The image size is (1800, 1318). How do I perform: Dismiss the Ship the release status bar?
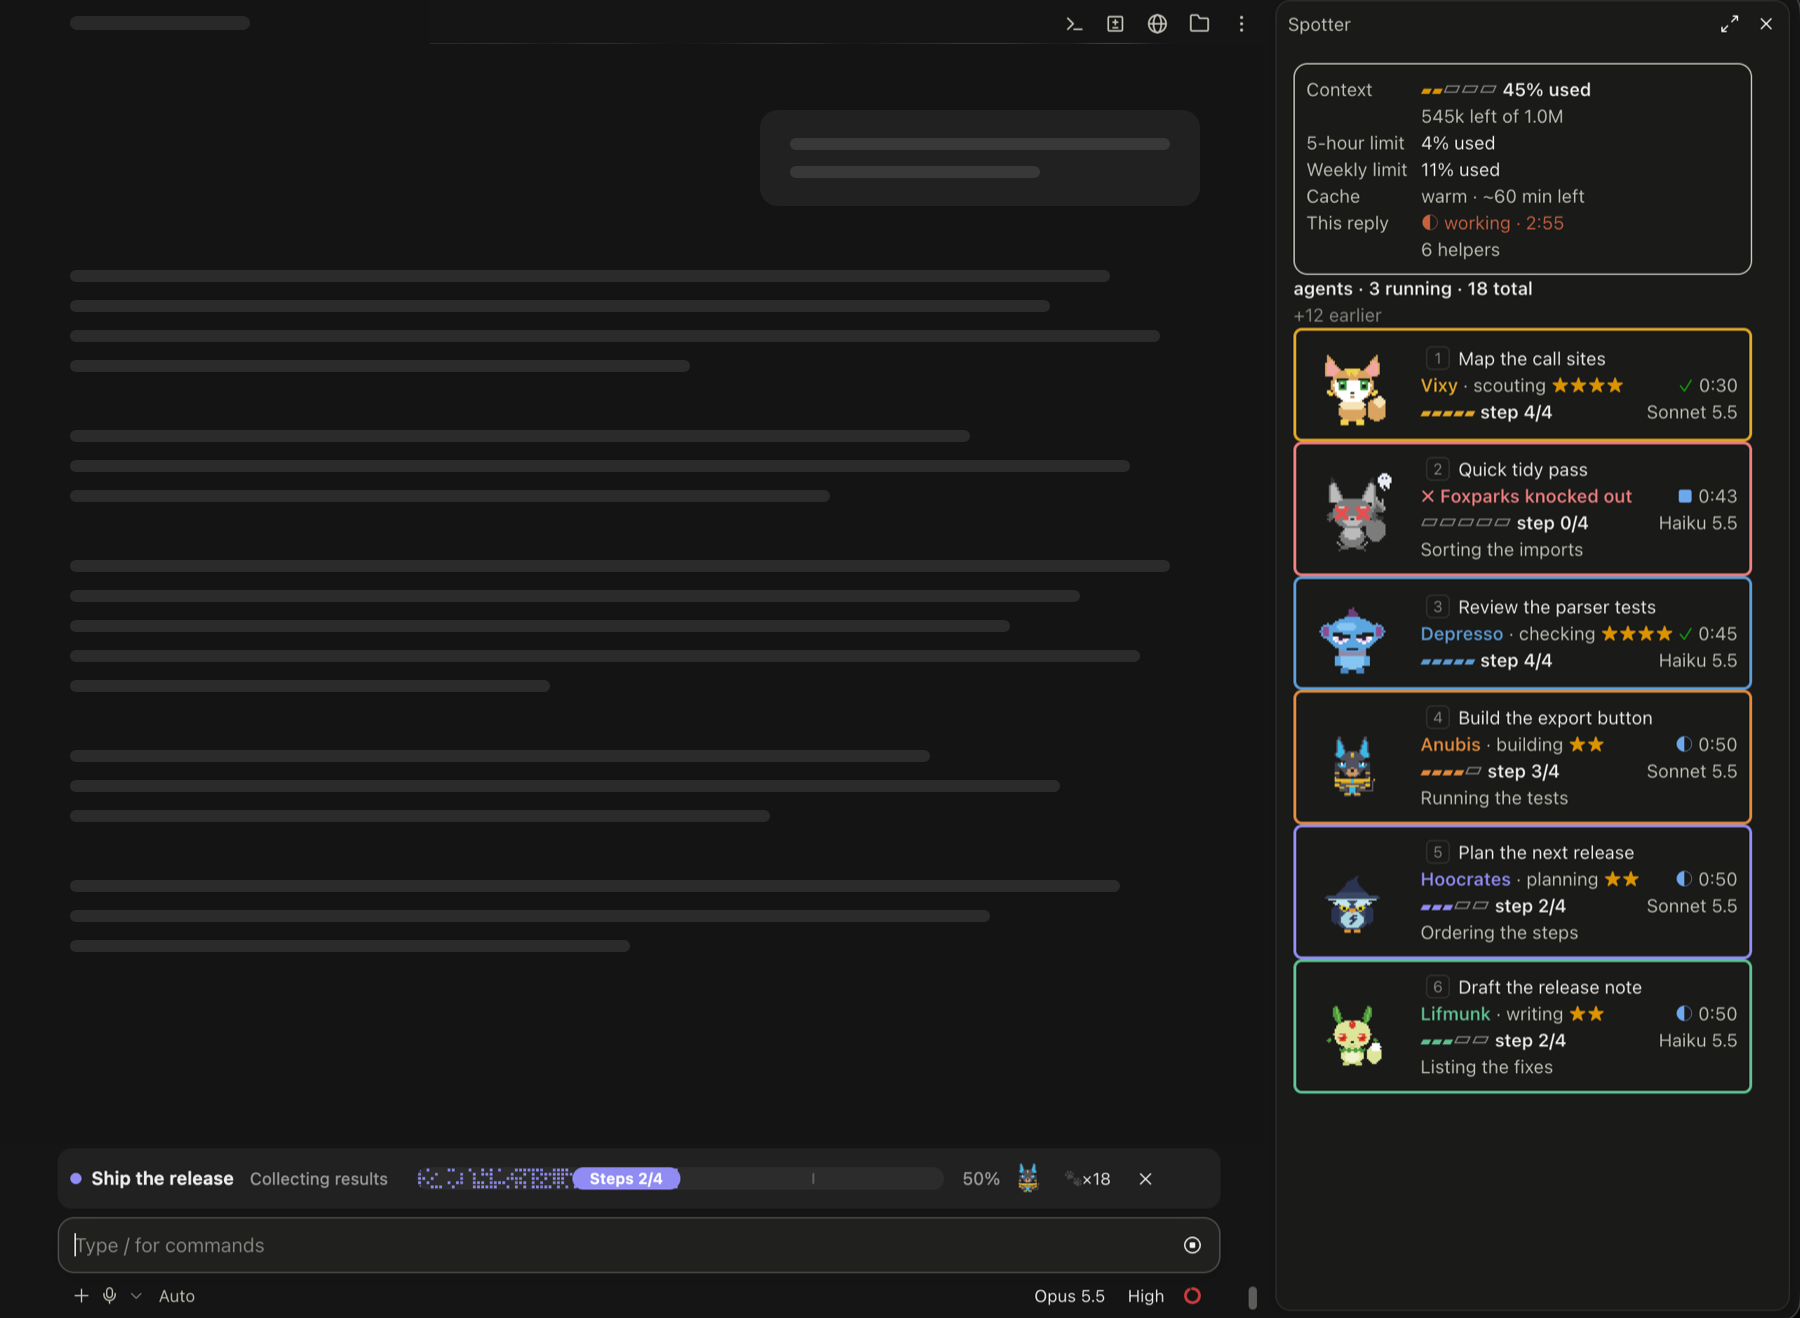pos(1145,1179)
